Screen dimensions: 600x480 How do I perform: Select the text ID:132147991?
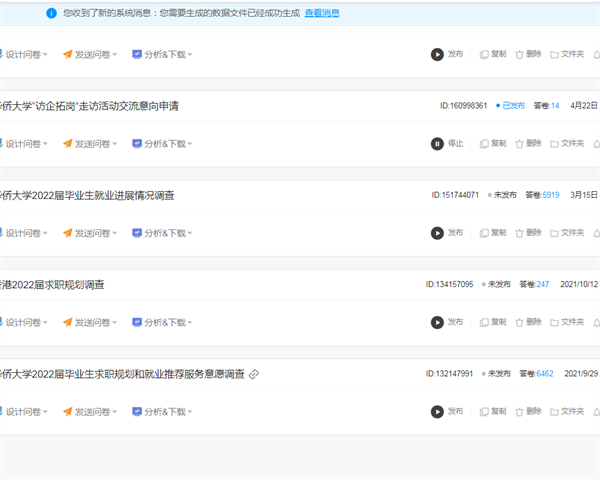[449, 374]
